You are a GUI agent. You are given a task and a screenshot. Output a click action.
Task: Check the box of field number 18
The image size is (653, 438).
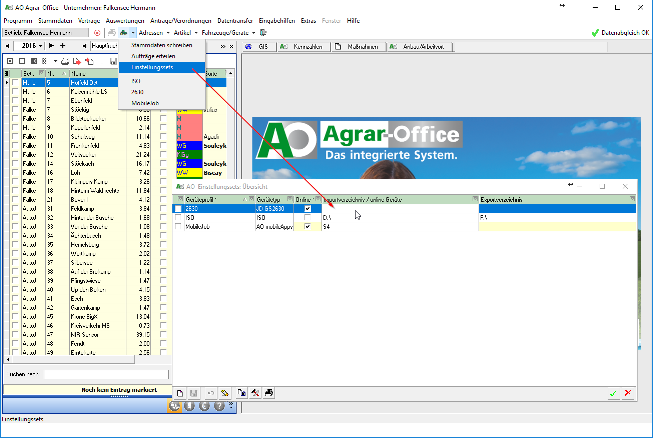coord(15,191)
